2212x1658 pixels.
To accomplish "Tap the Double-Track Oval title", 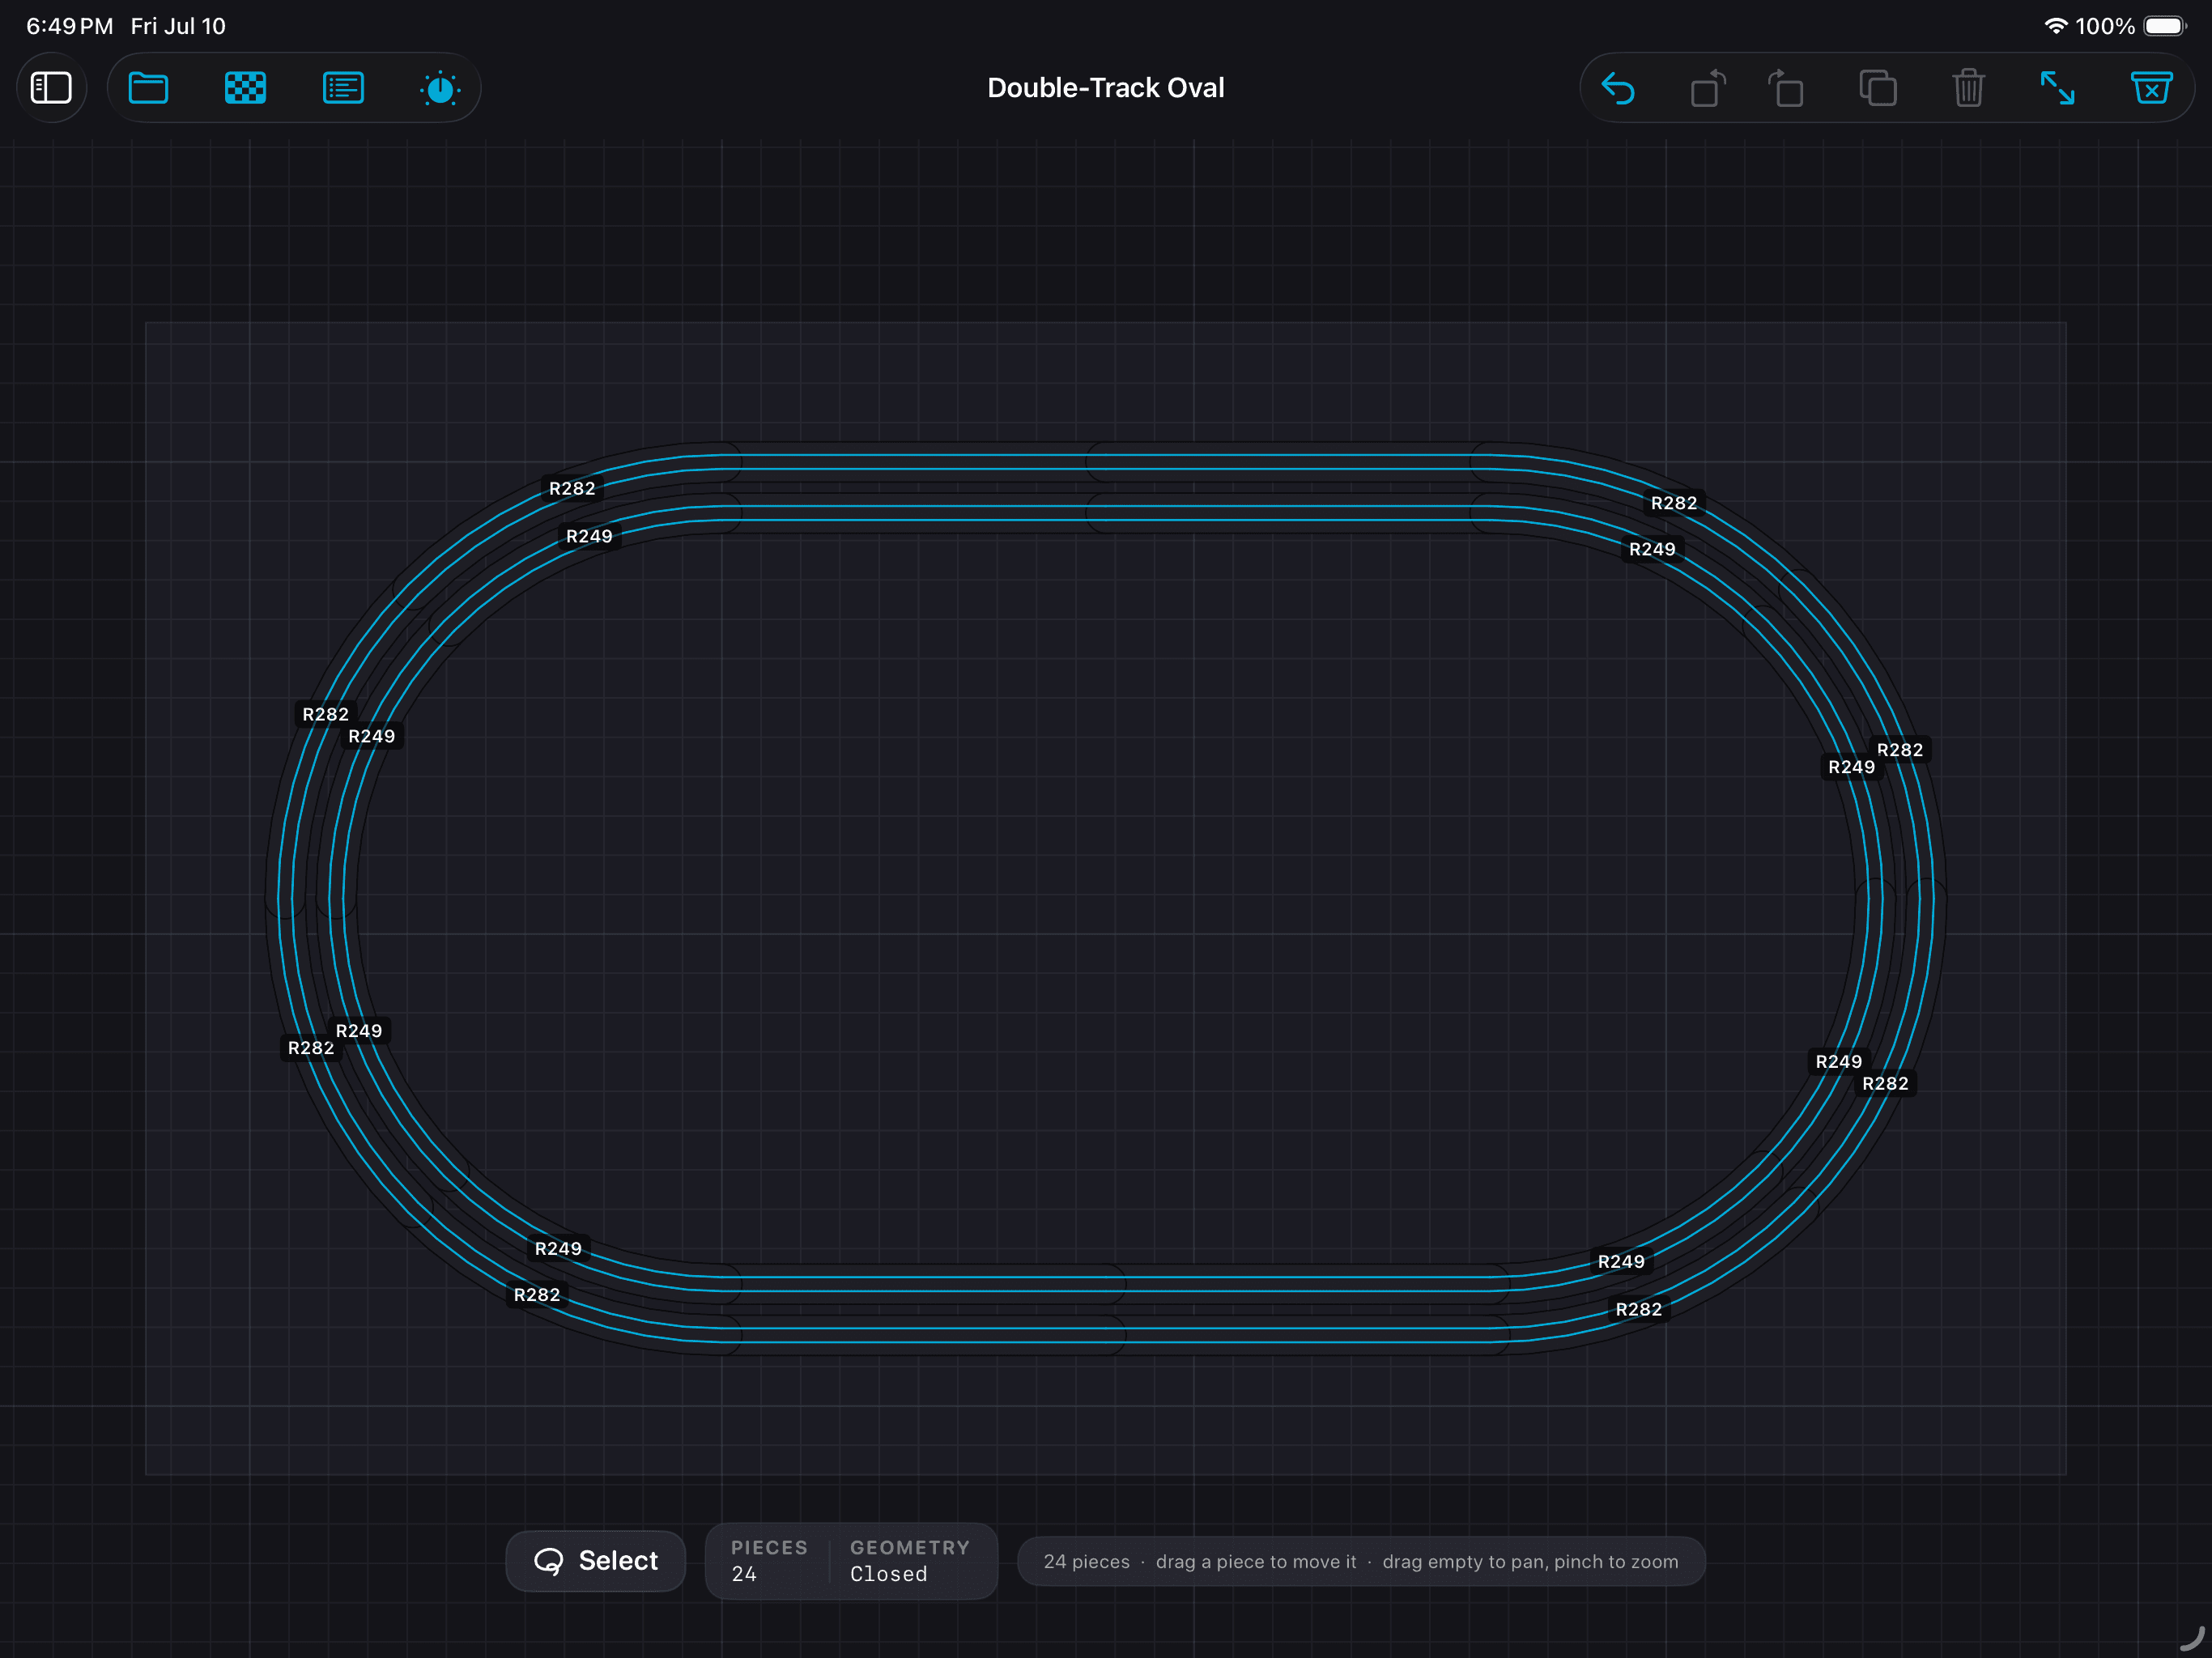I will pyautogui.click(x=1105, y=88).
